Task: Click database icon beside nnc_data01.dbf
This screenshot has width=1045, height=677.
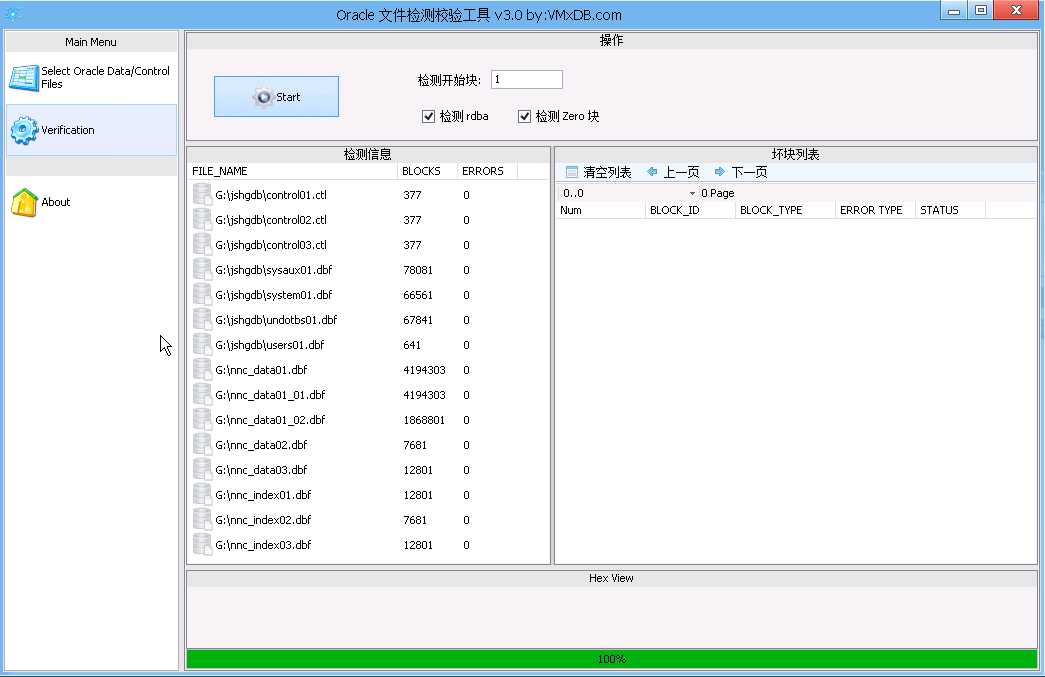Action: point(202,370)
